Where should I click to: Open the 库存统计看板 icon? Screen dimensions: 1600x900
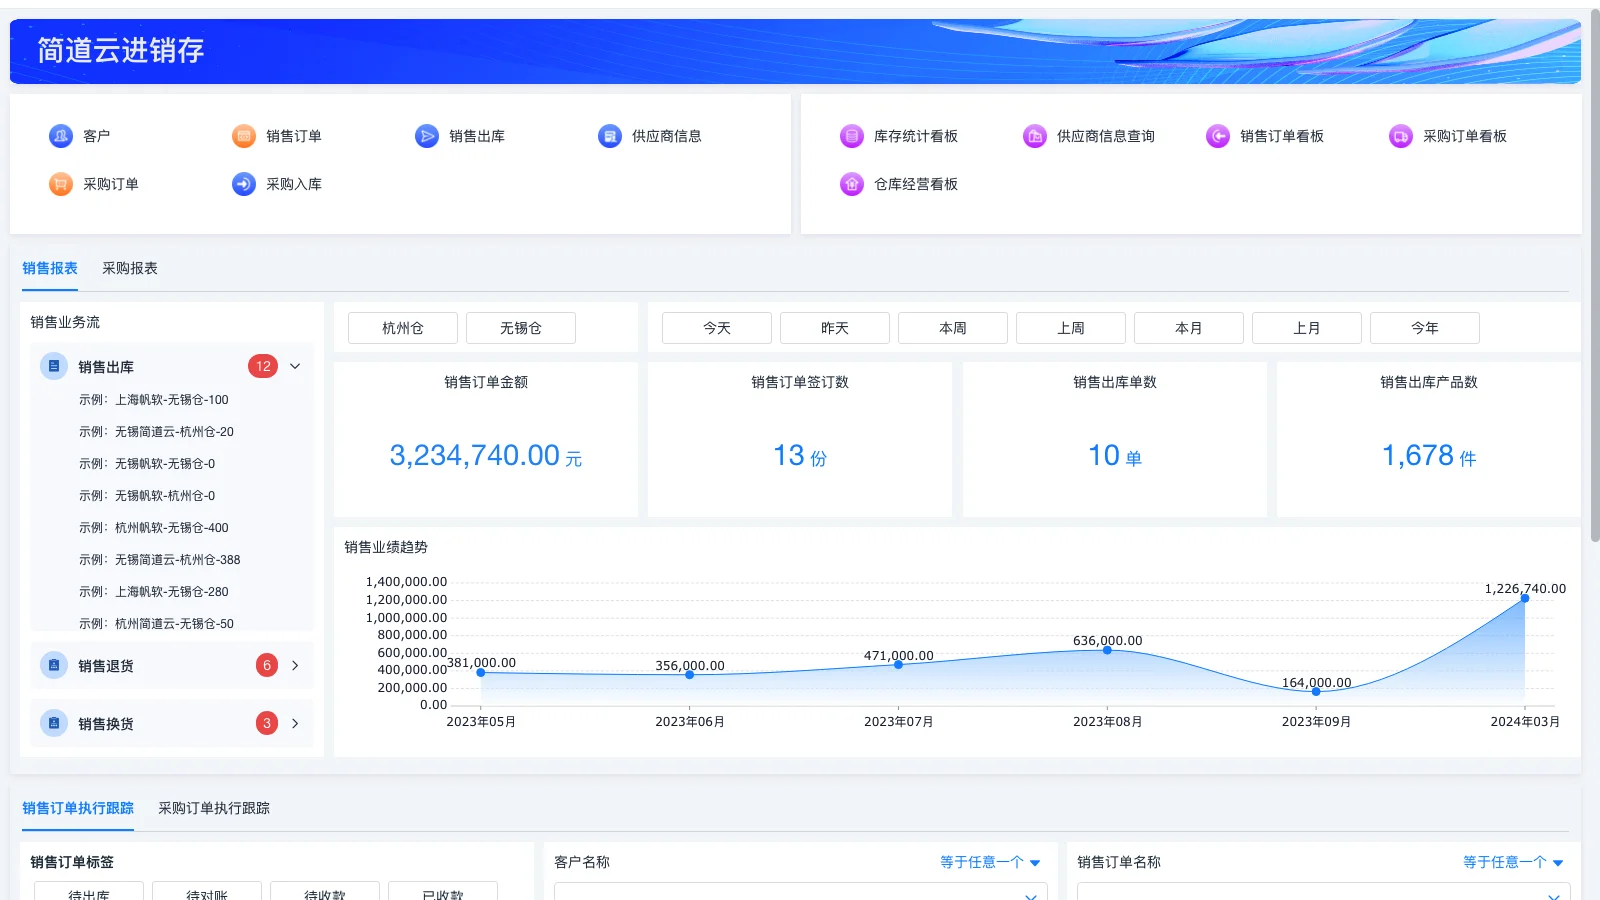[x=852, y=136]
